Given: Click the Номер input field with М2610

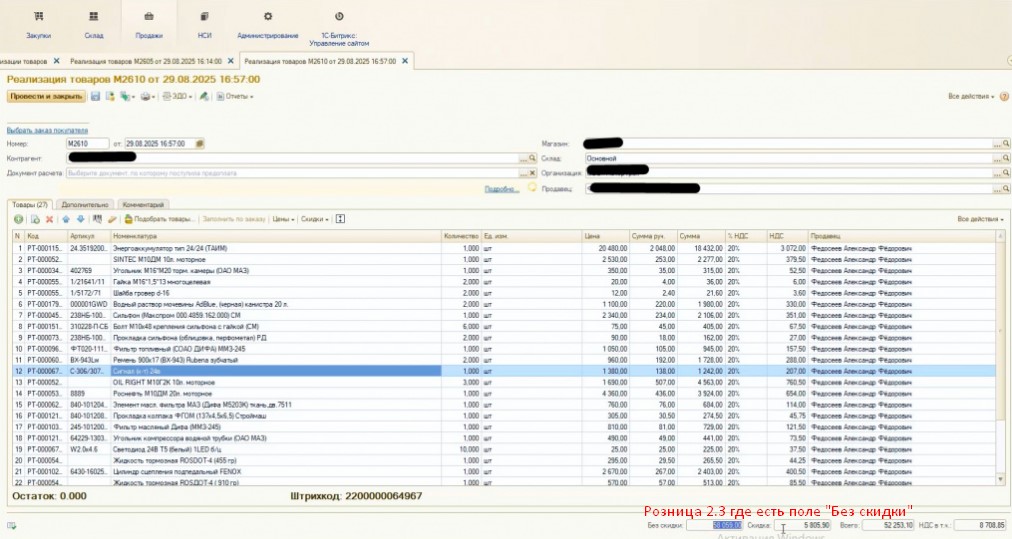Looking at the screenshot, I should coord(87,144).
